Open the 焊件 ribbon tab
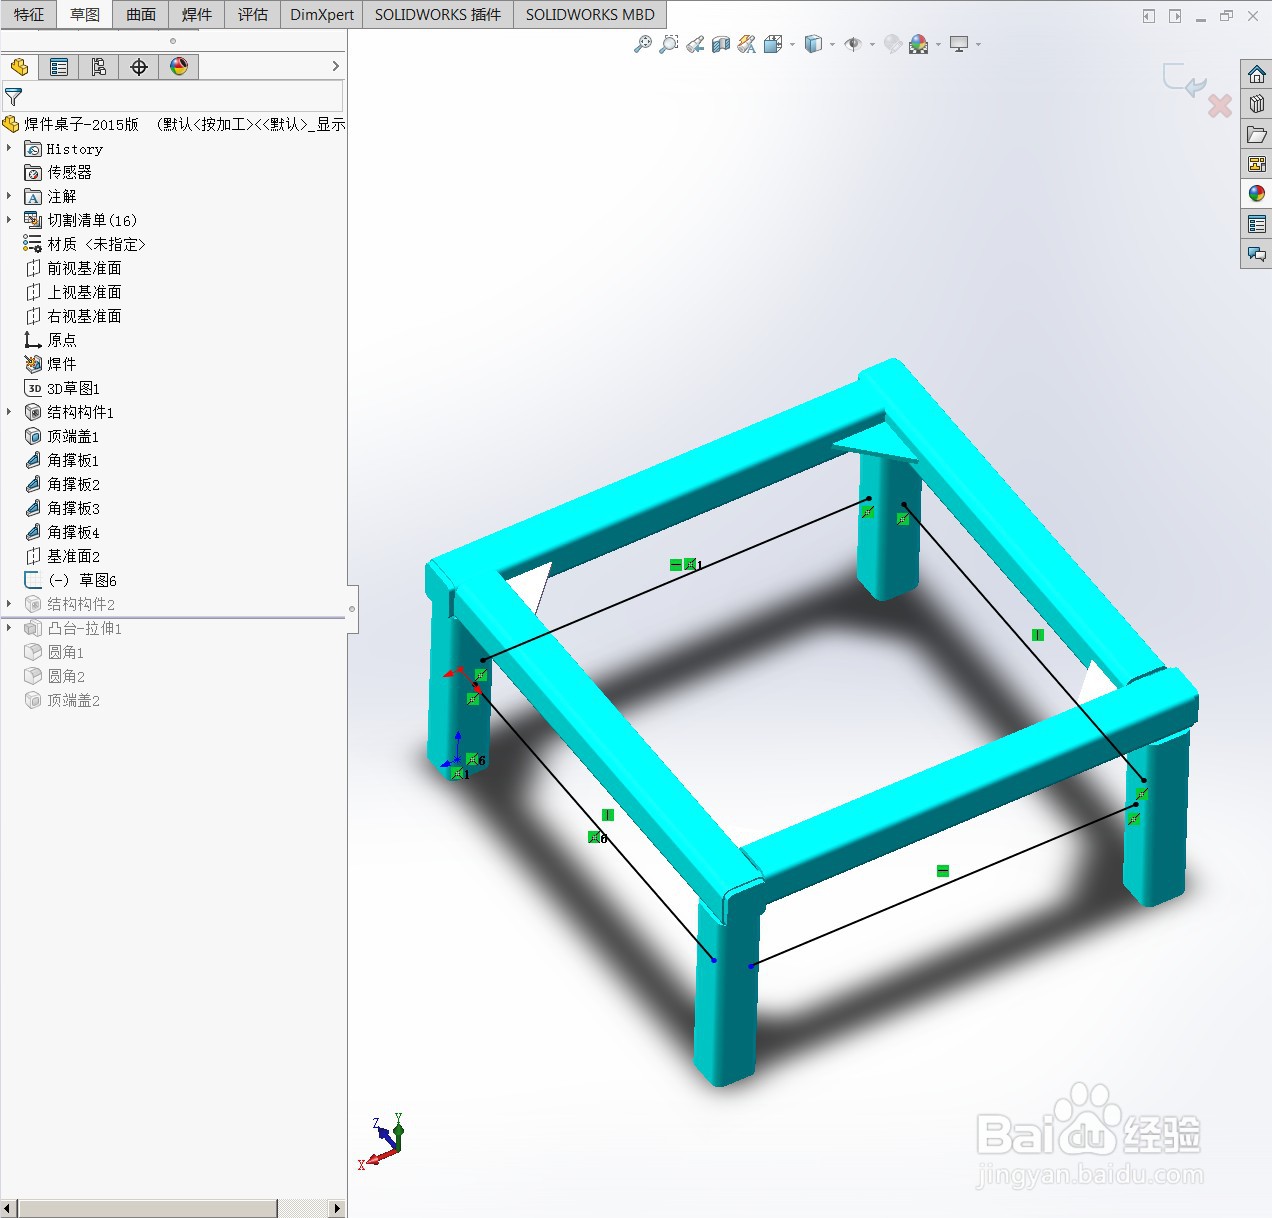 [197, 15]
